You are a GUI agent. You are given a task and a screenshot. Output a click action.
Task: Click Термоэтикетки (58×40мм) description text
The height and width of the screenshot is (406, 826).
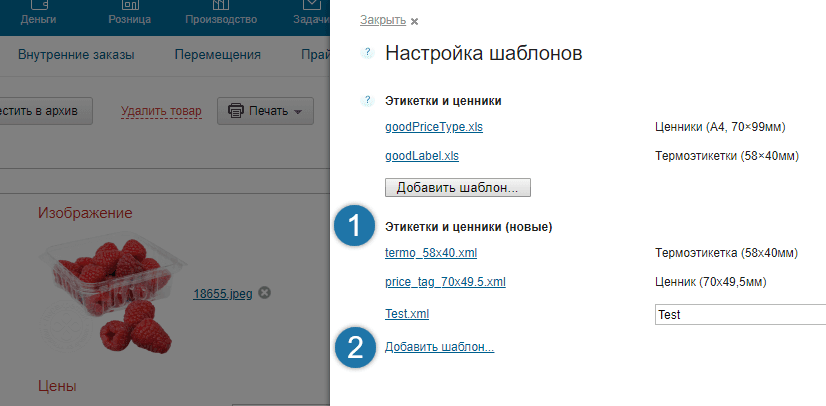pos(727,156)
